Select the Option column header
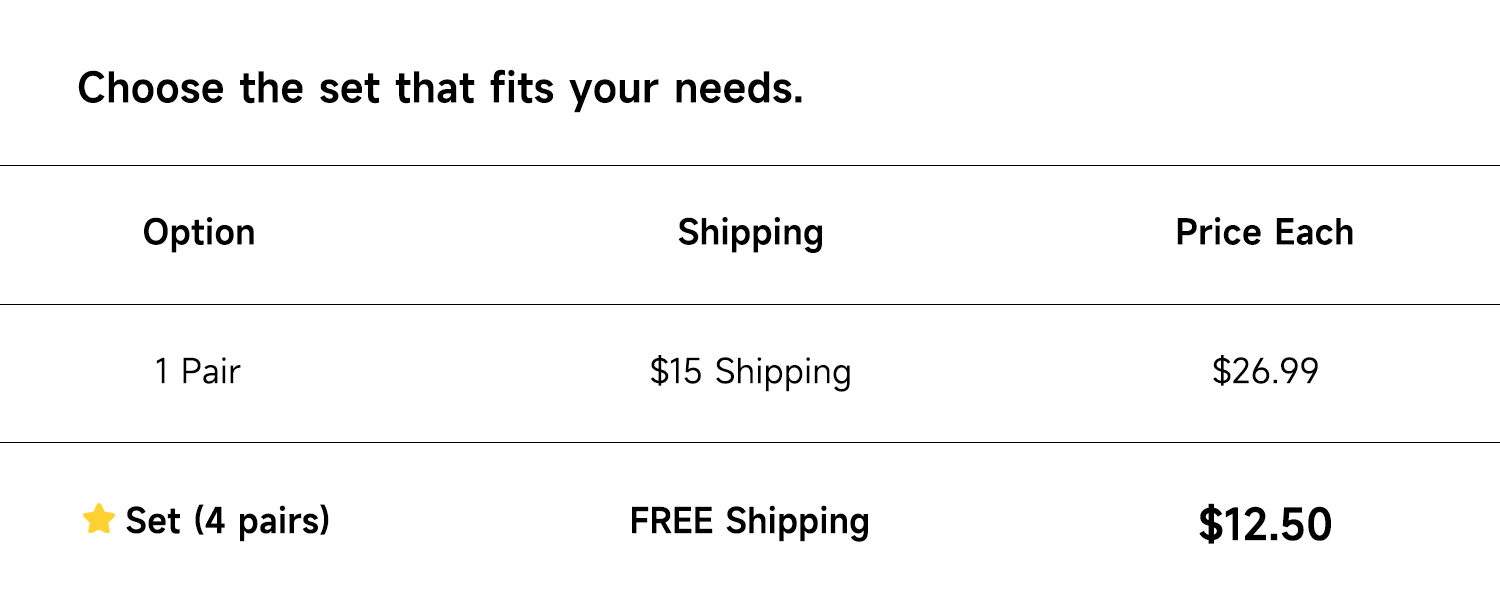The image size is (1500, 600). tap(199, 232)
